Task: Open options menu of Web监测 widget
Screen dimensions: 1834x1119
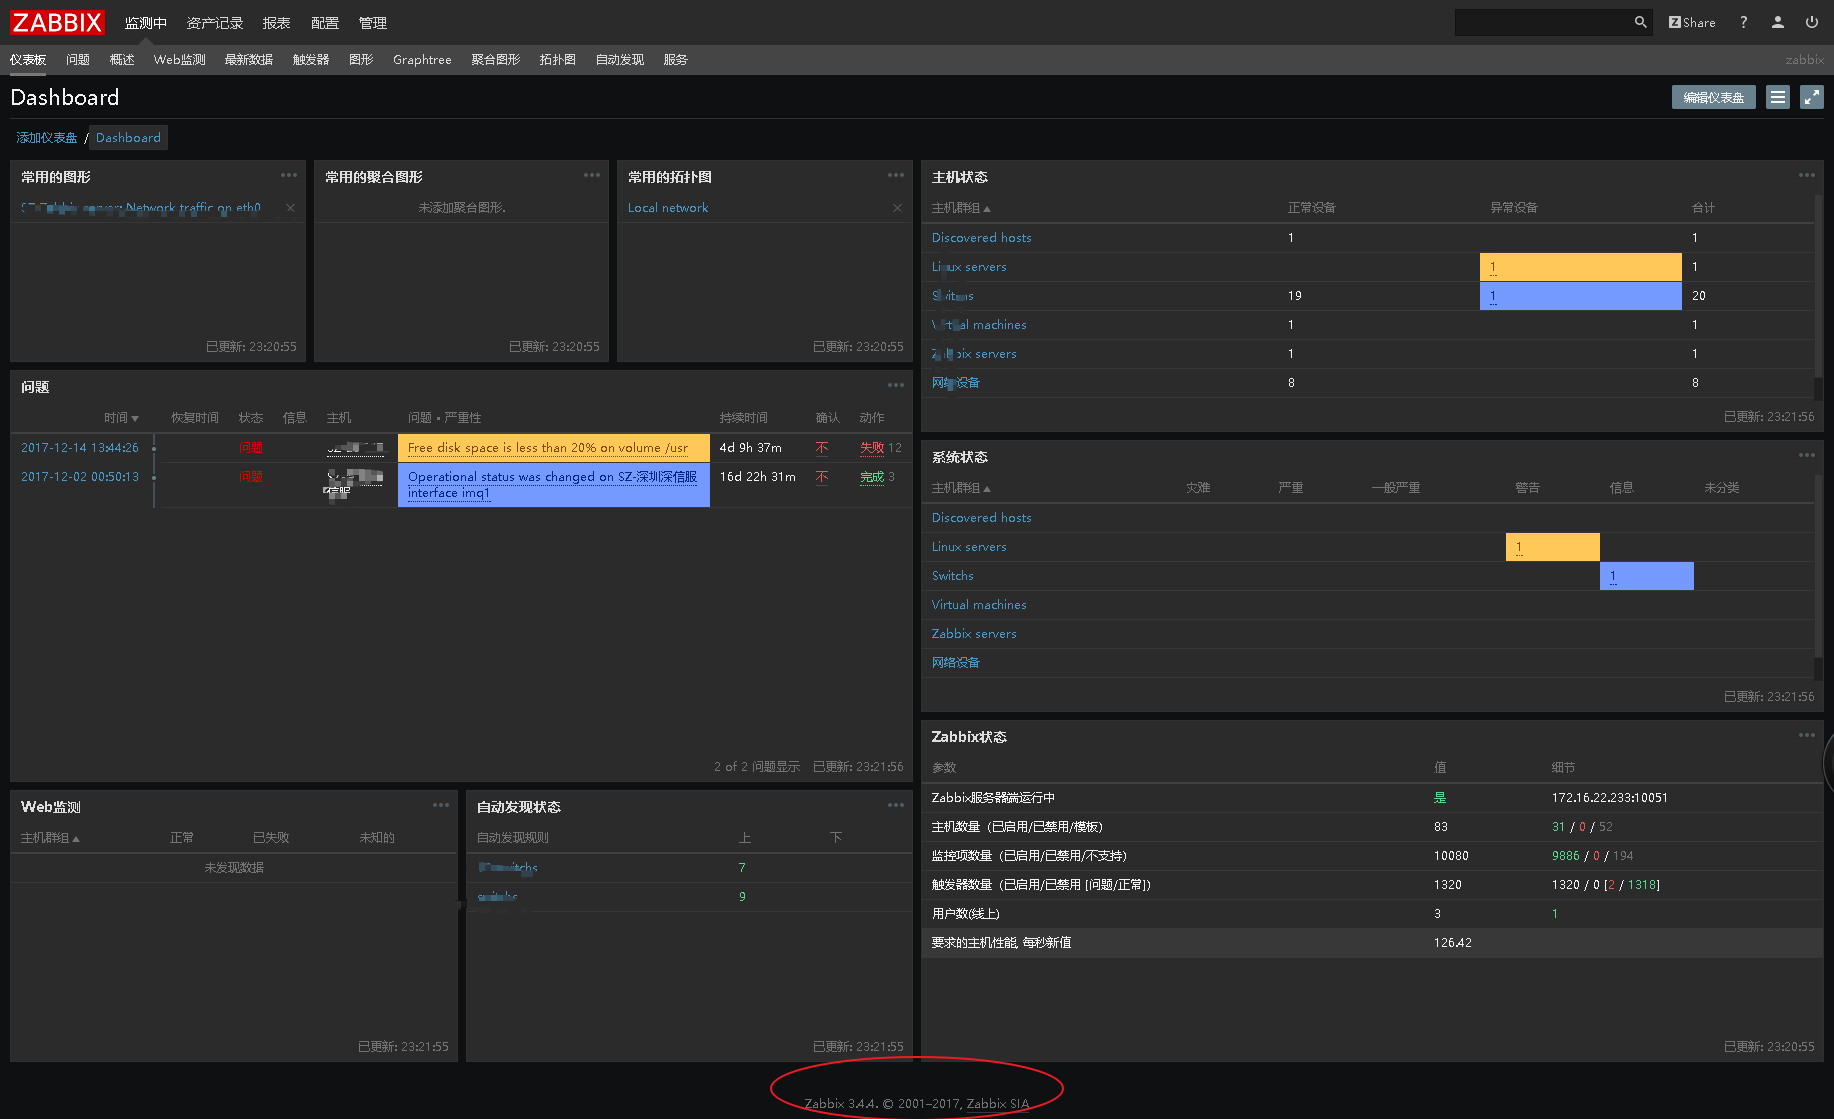Action: [x=441, y=805]
